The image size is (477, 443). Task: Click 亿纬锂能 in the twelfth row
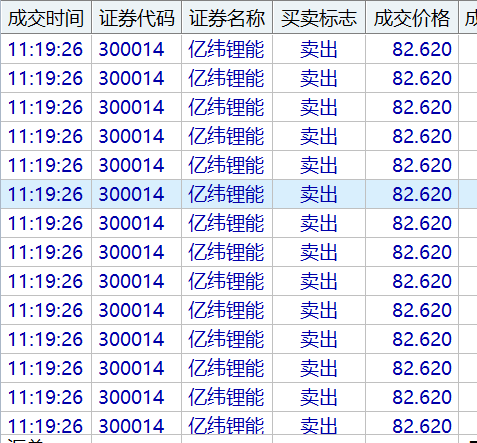pos(227,368)
